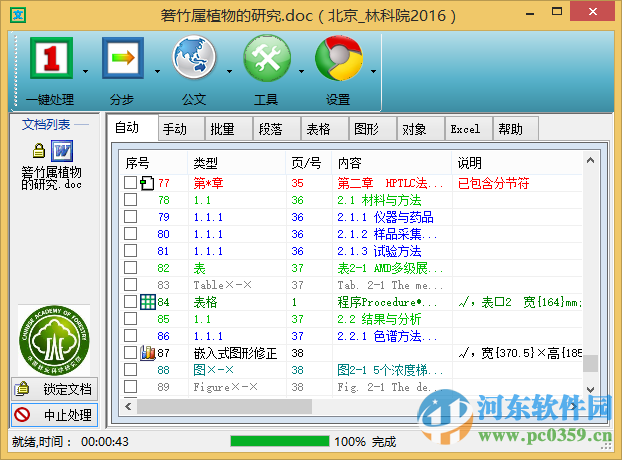The height and width of the screenshot is (460, 622).
Task: Click the 文档列表 panel heading
Action: (46, 125)
